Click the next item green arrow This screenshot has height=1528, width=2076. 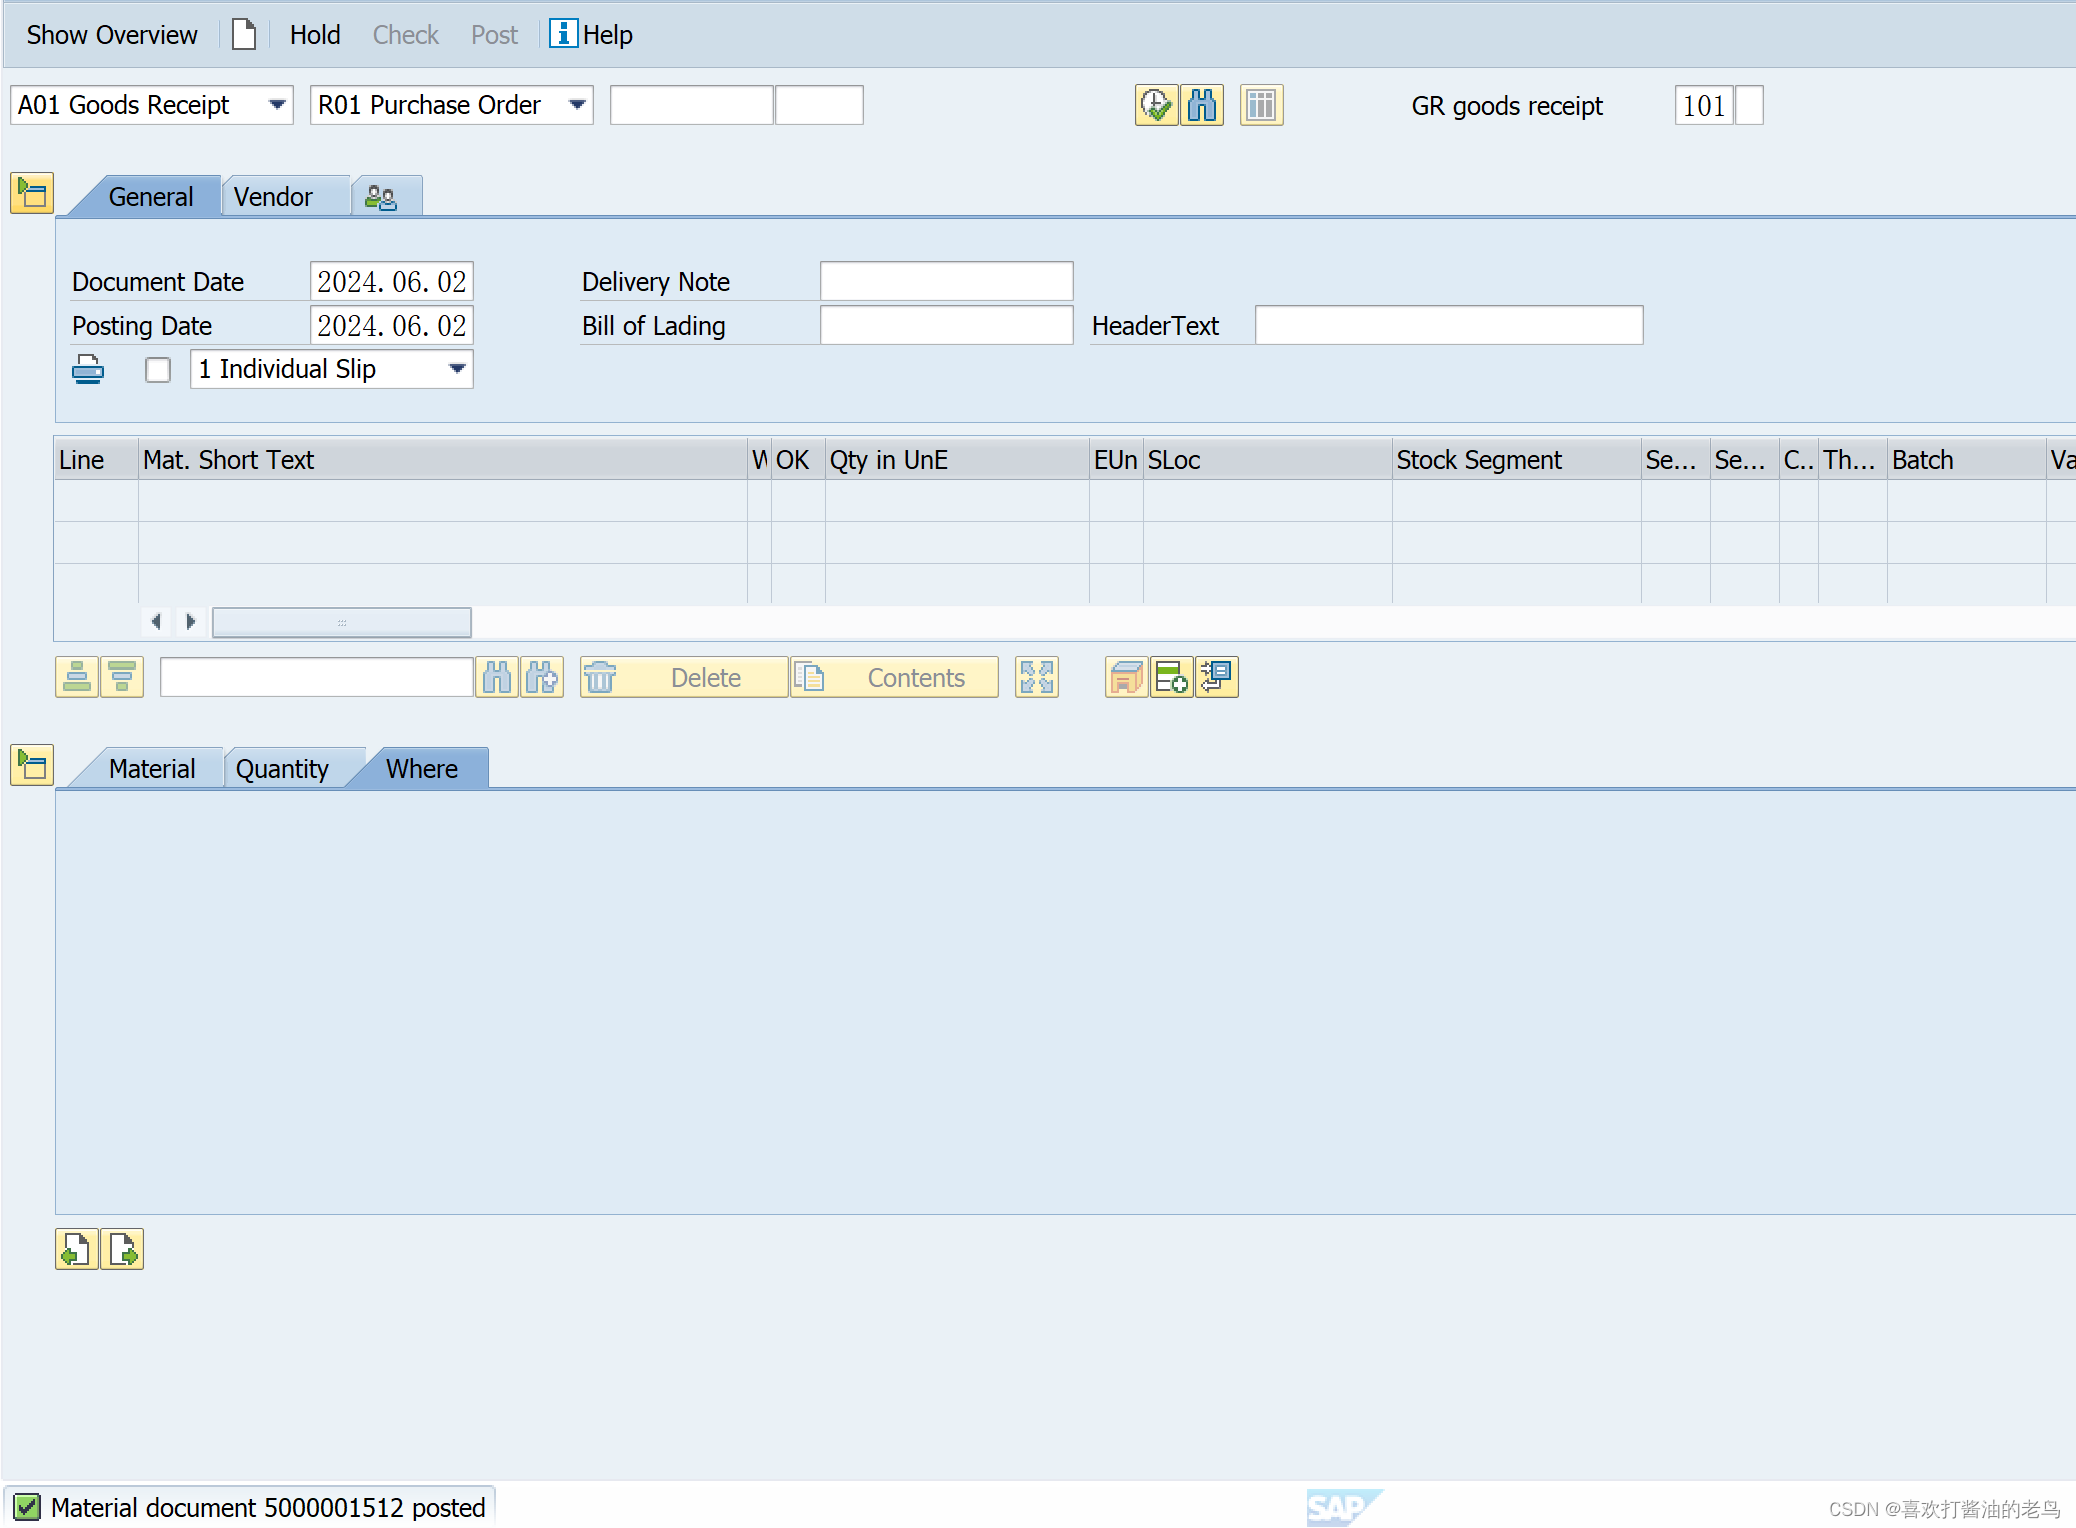[122, 1249]
